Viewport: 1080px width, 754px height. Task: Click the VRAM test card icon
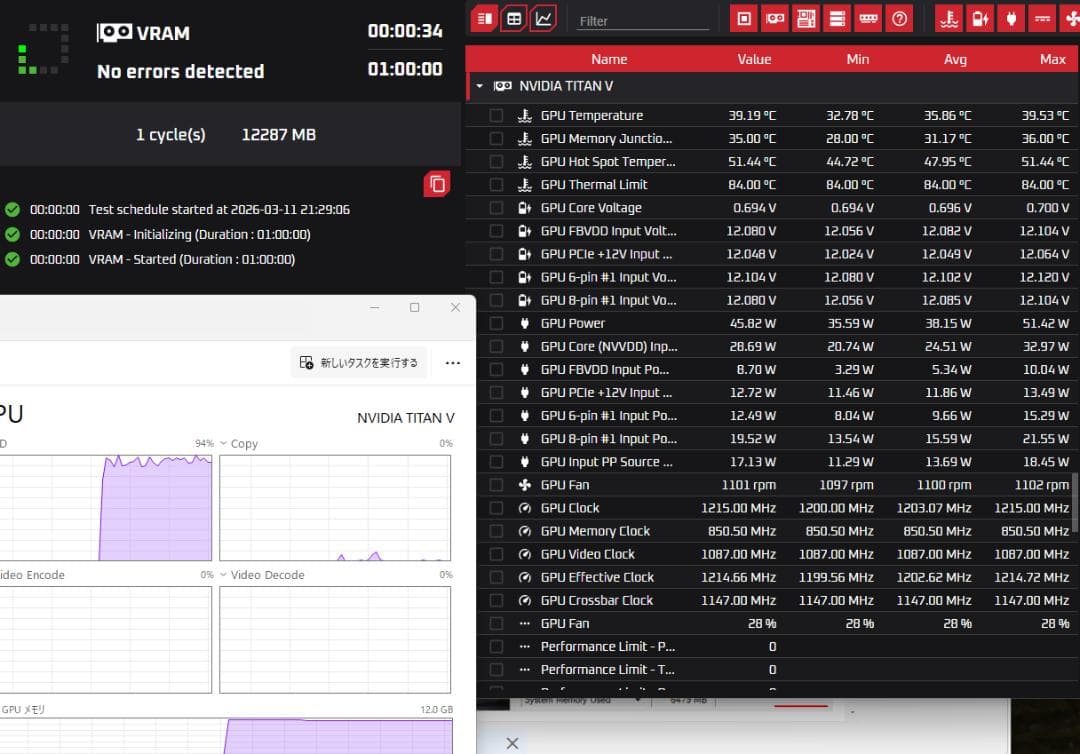114,32
